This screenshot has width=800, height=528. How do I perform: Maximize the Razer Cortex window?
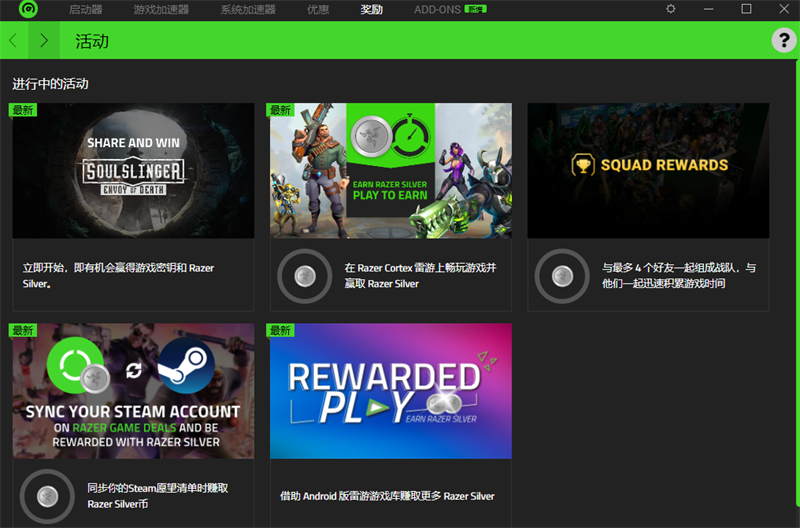click(x=746, y=9)
